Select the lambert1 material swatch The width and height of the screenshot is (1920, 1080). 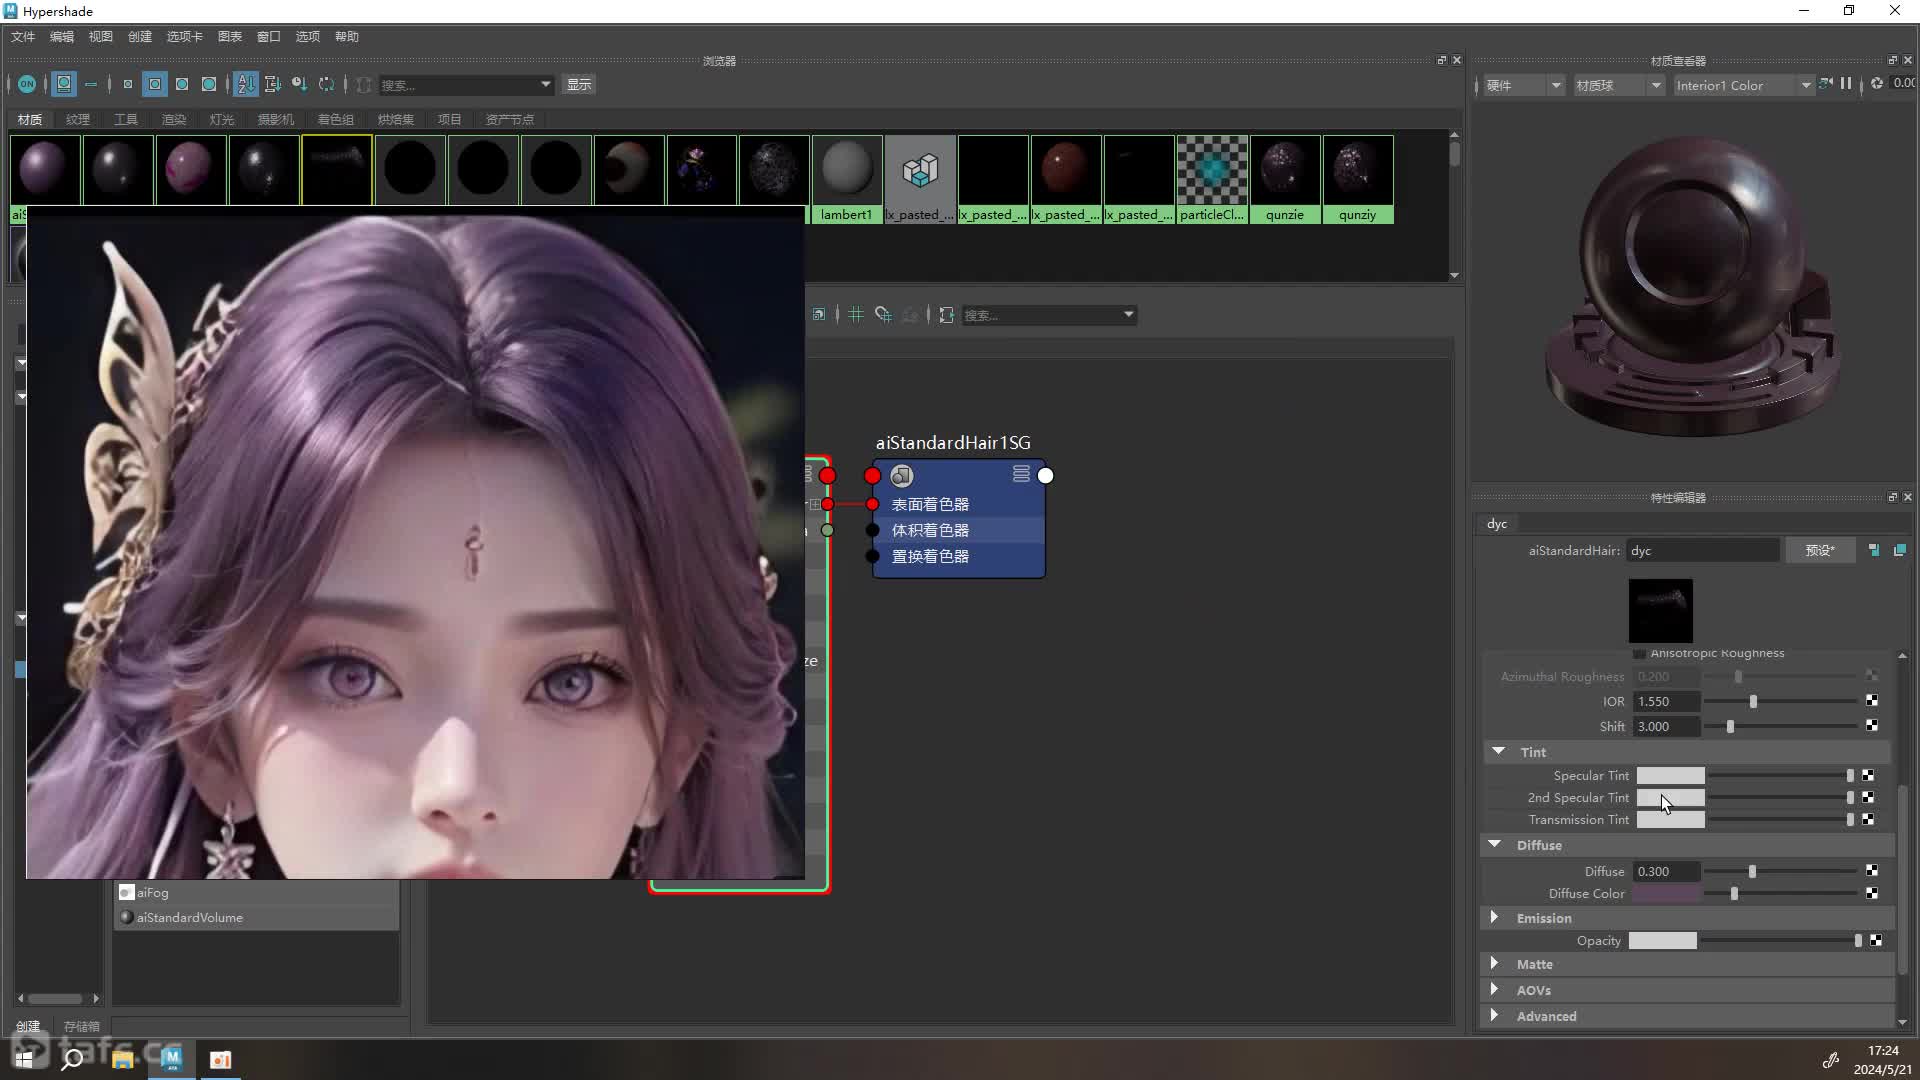(x=847, y=179)
